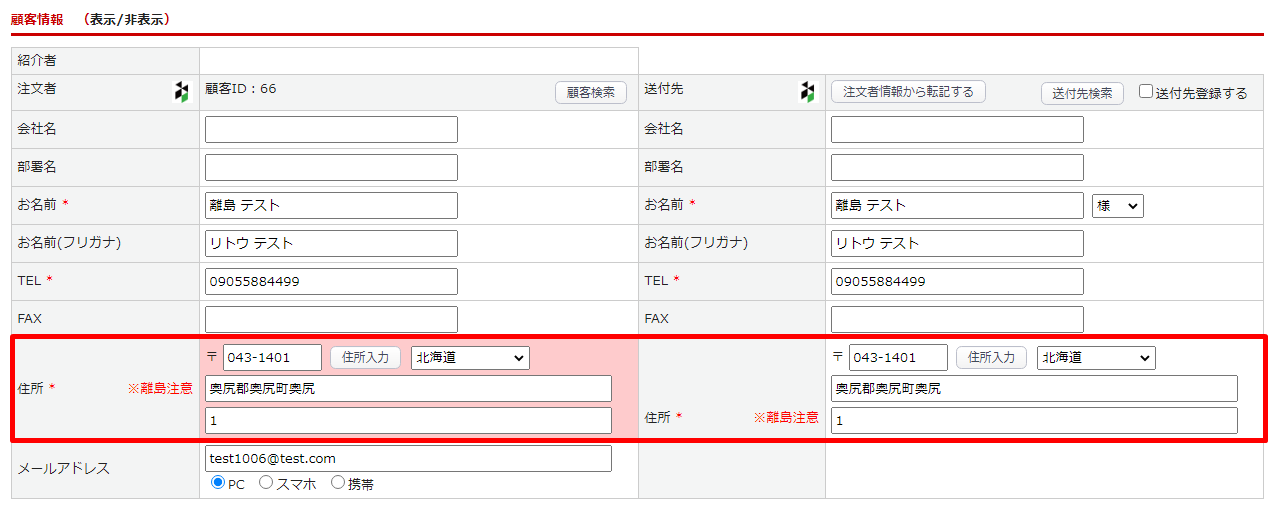Click the shipping TEL input field
Viewport: 1284px width, 515px height.
pyautogui.click(x=957, y=282)
